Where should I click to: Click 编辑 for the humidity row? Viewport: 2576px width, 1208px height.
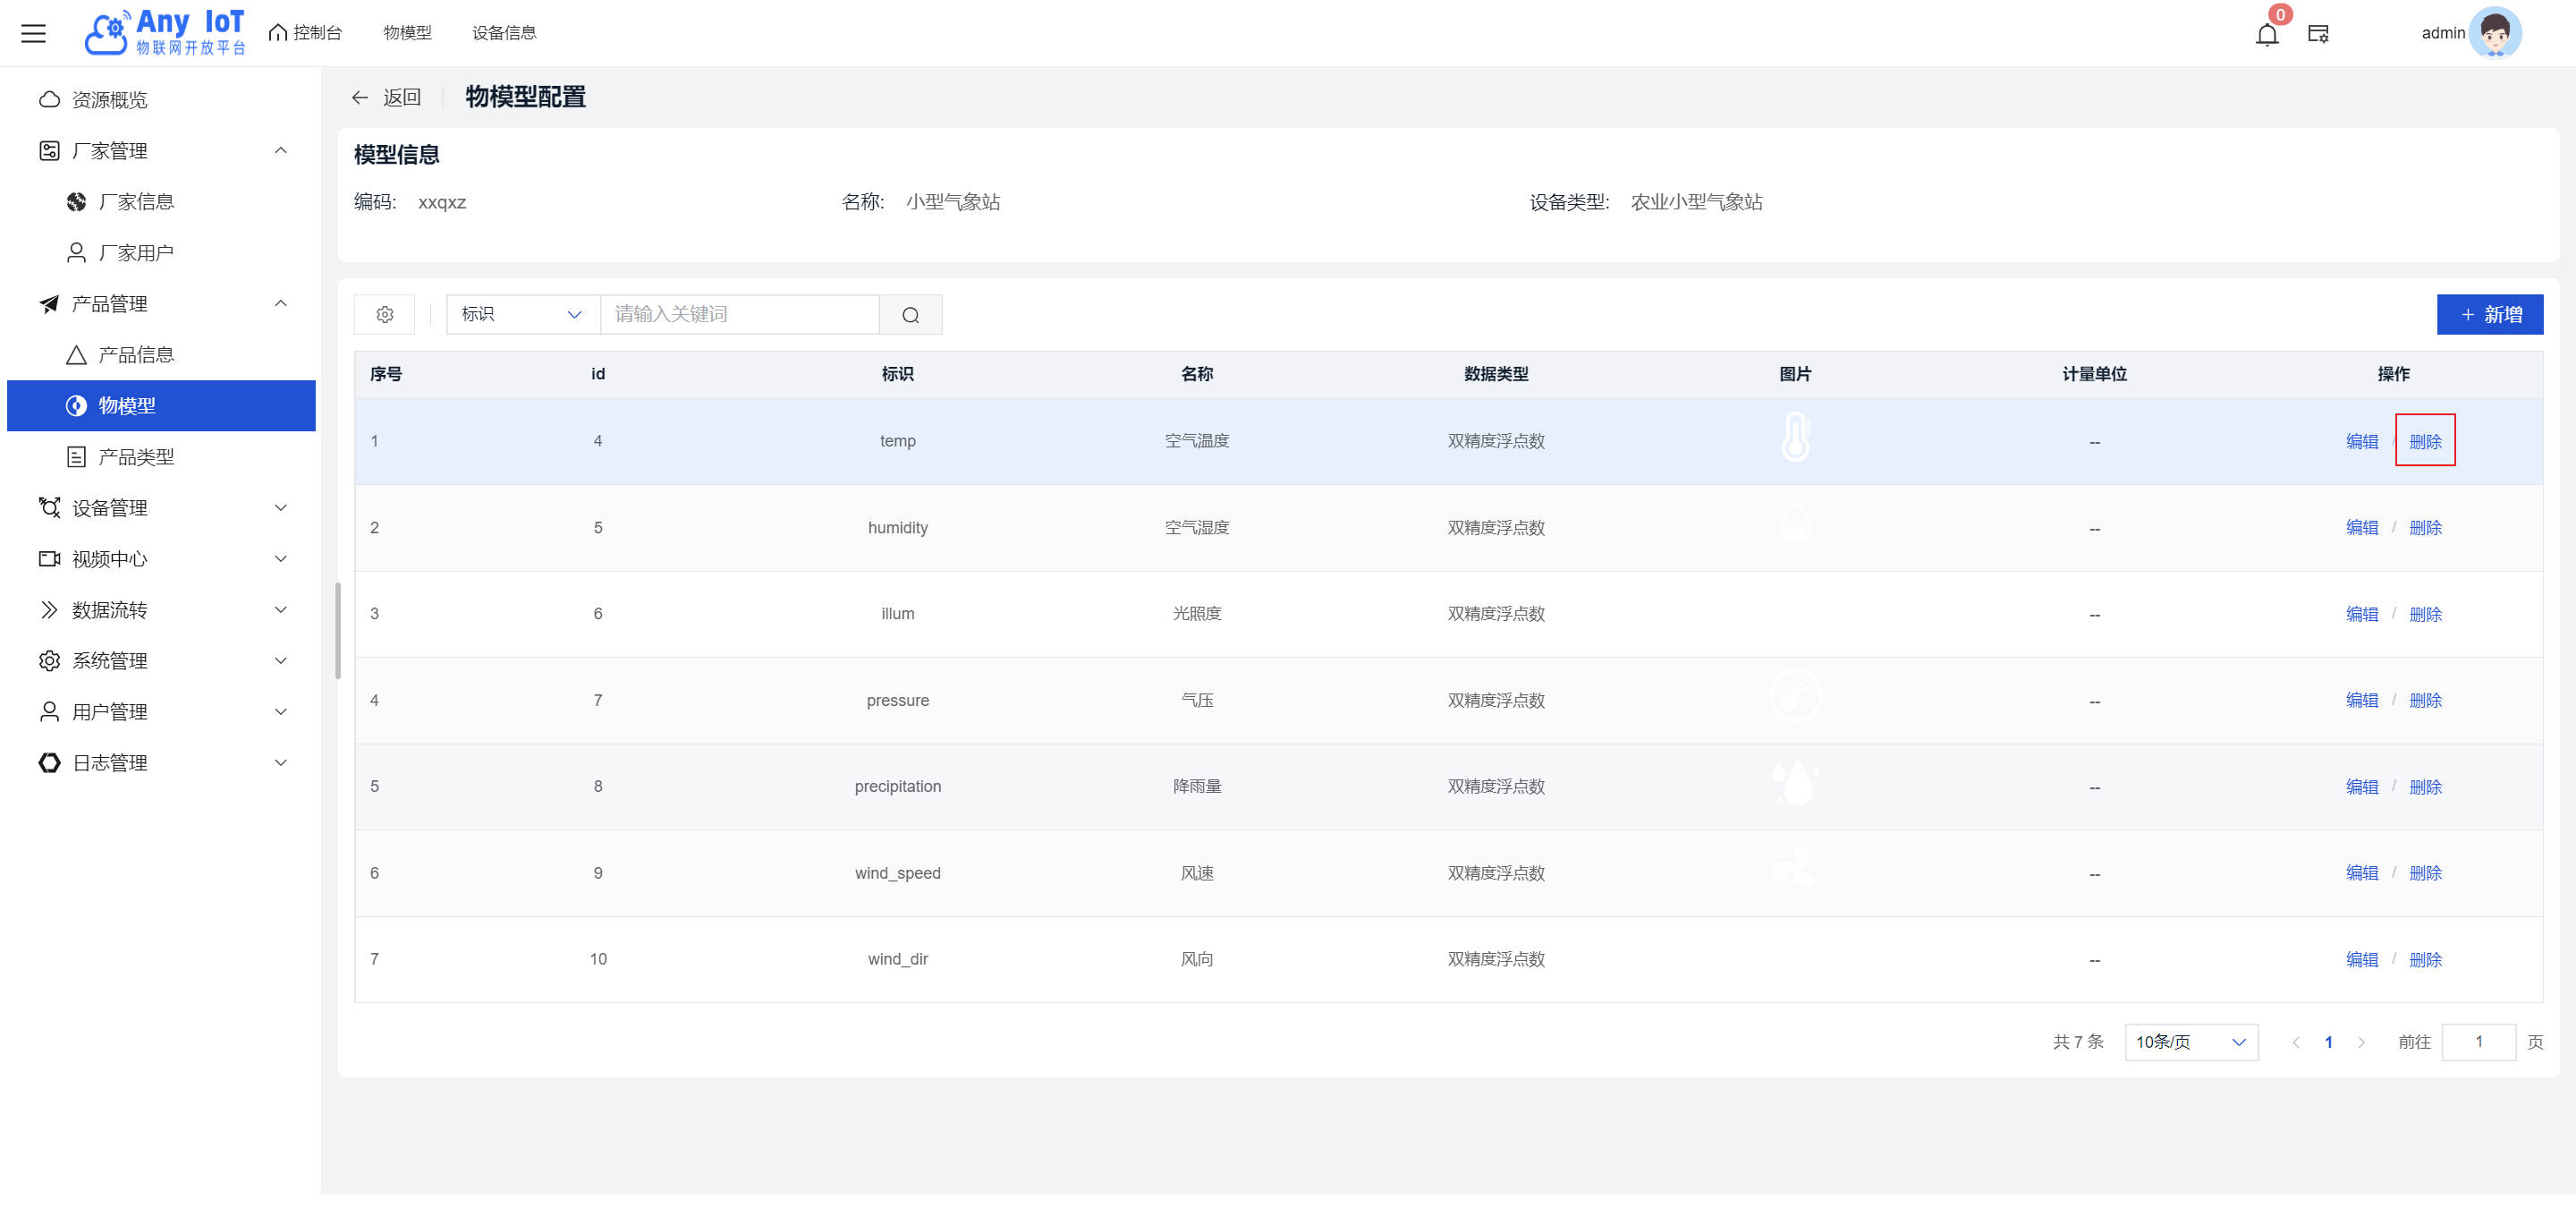2361,527
